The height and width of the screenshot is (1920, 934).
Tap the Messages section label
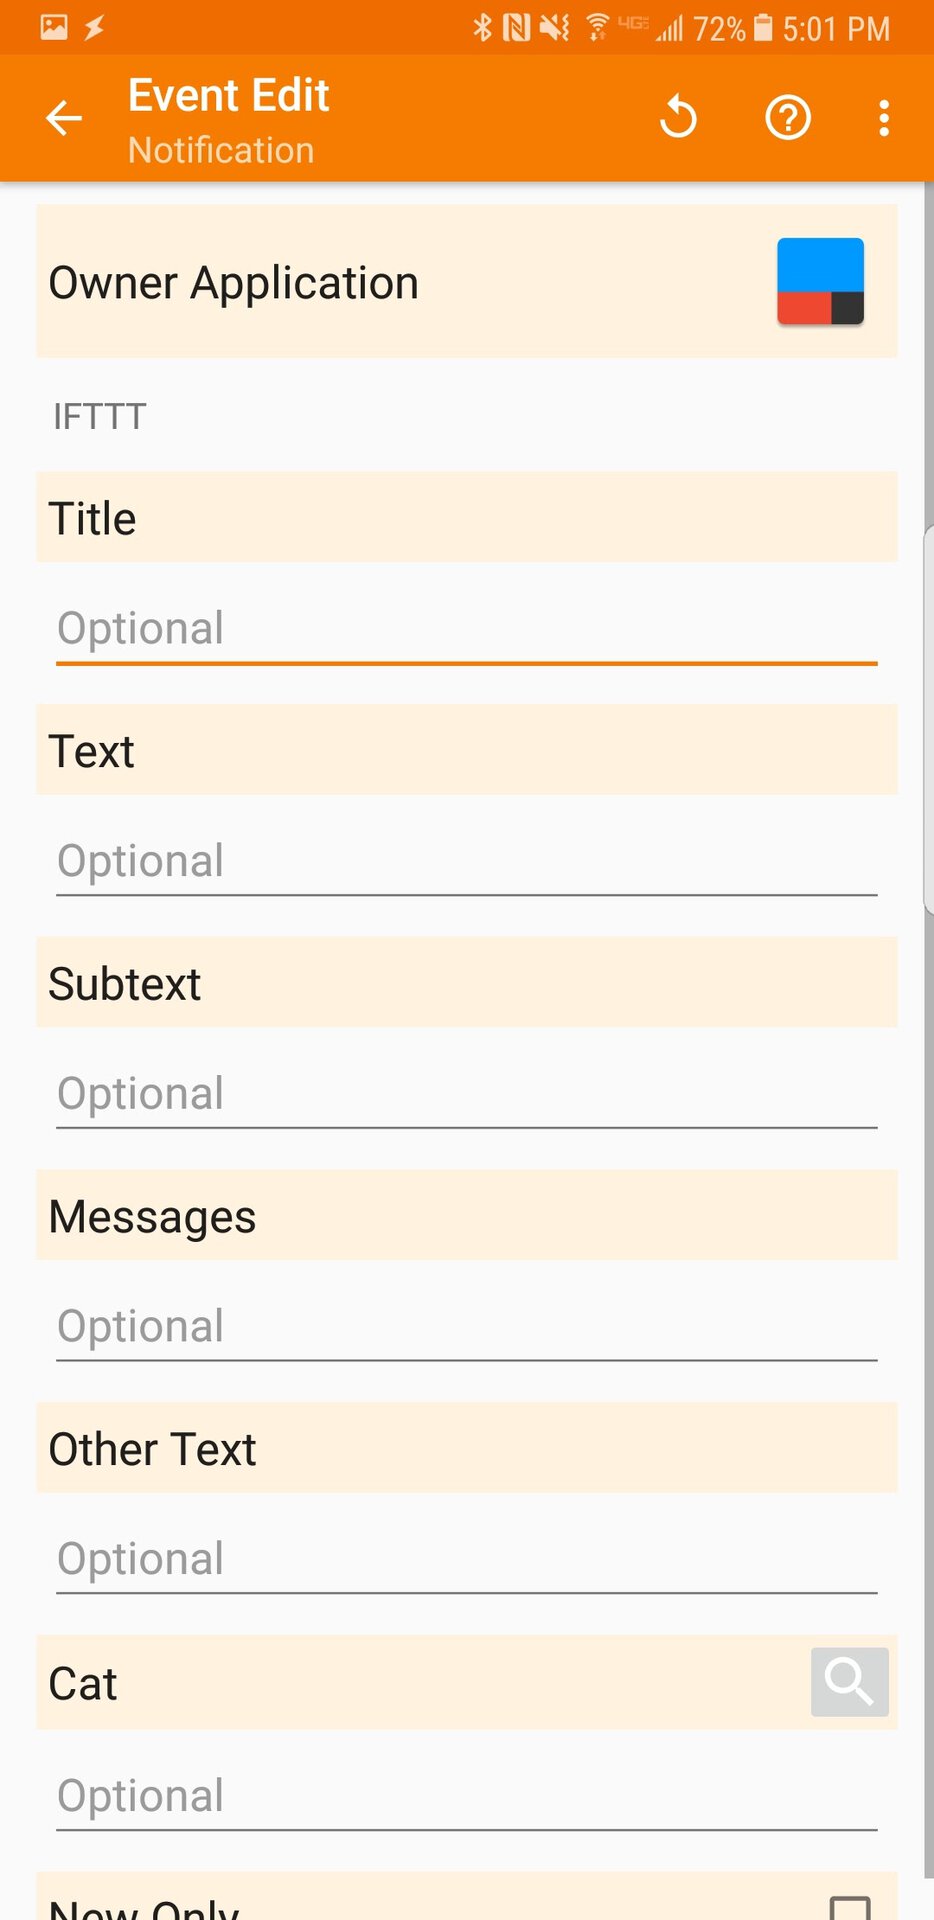(153, 1217)
